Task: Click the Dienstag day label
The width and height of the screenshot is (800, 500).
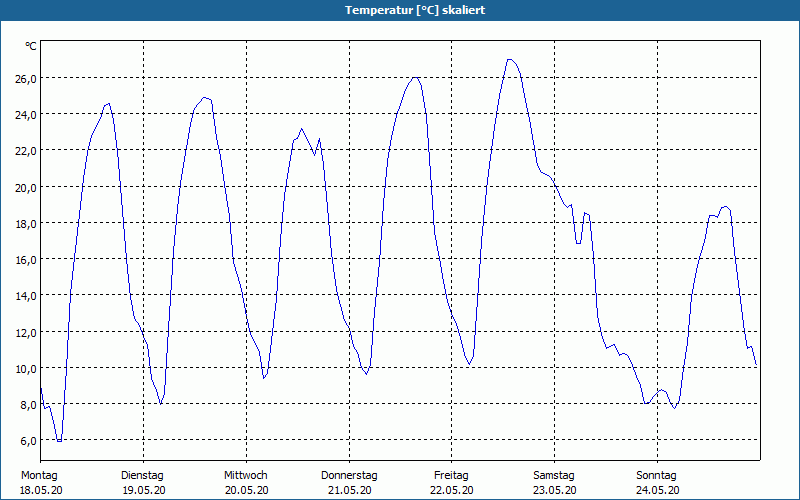Action: [142, 476]
